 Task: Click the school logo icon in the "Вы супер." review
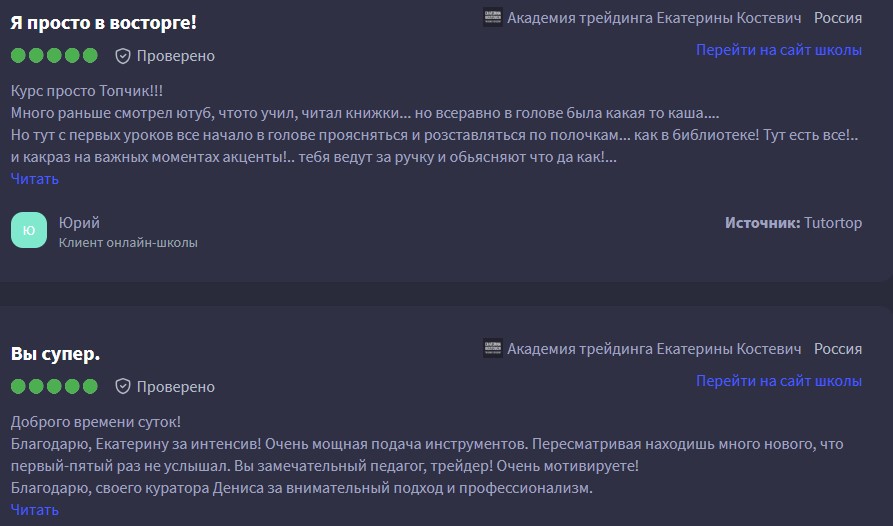(x=492, y=349)
